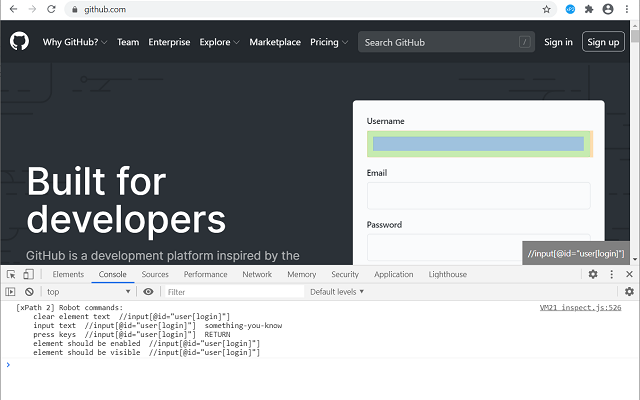
Task: Click the highlighted Username input field
Action: (478, 144)
